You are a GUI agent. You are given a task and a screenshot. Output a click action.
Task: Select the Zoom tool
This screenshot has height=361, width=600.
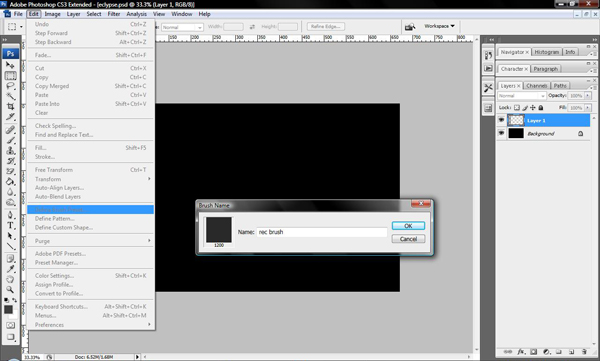[10, 289]
